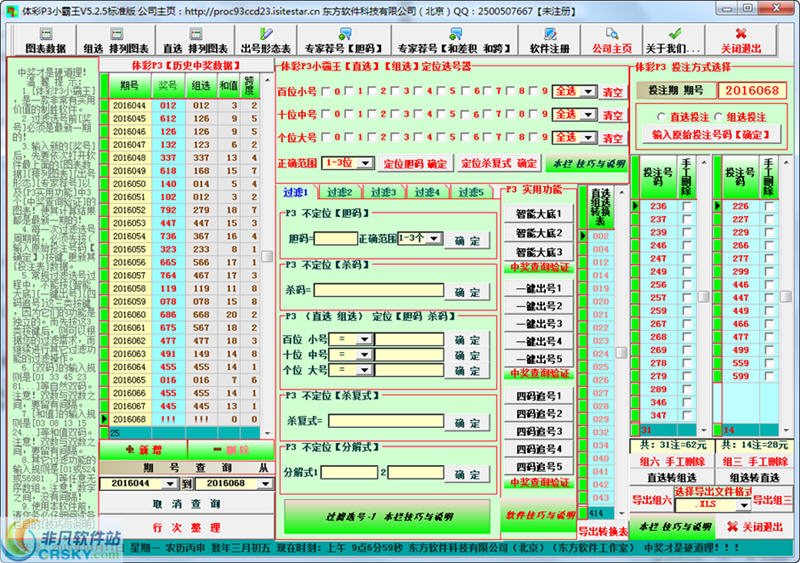Check digit 9 in the 个位大号 row
The height and width of the screenshot is (563, 800).
(534, 137)
